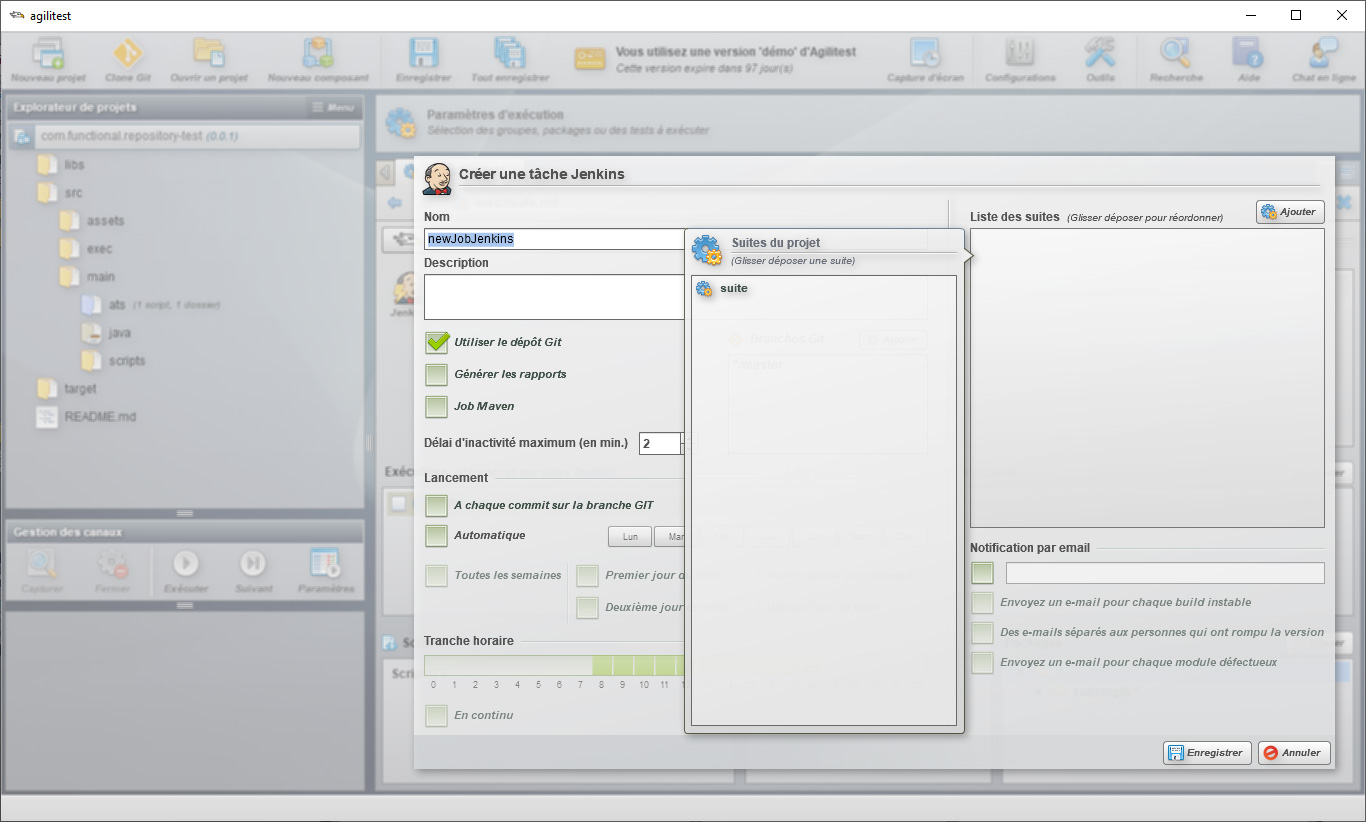Viewport: 1366px width, 822px height.
Task: Click the Suivant step icon
Action: click(254, 564)
